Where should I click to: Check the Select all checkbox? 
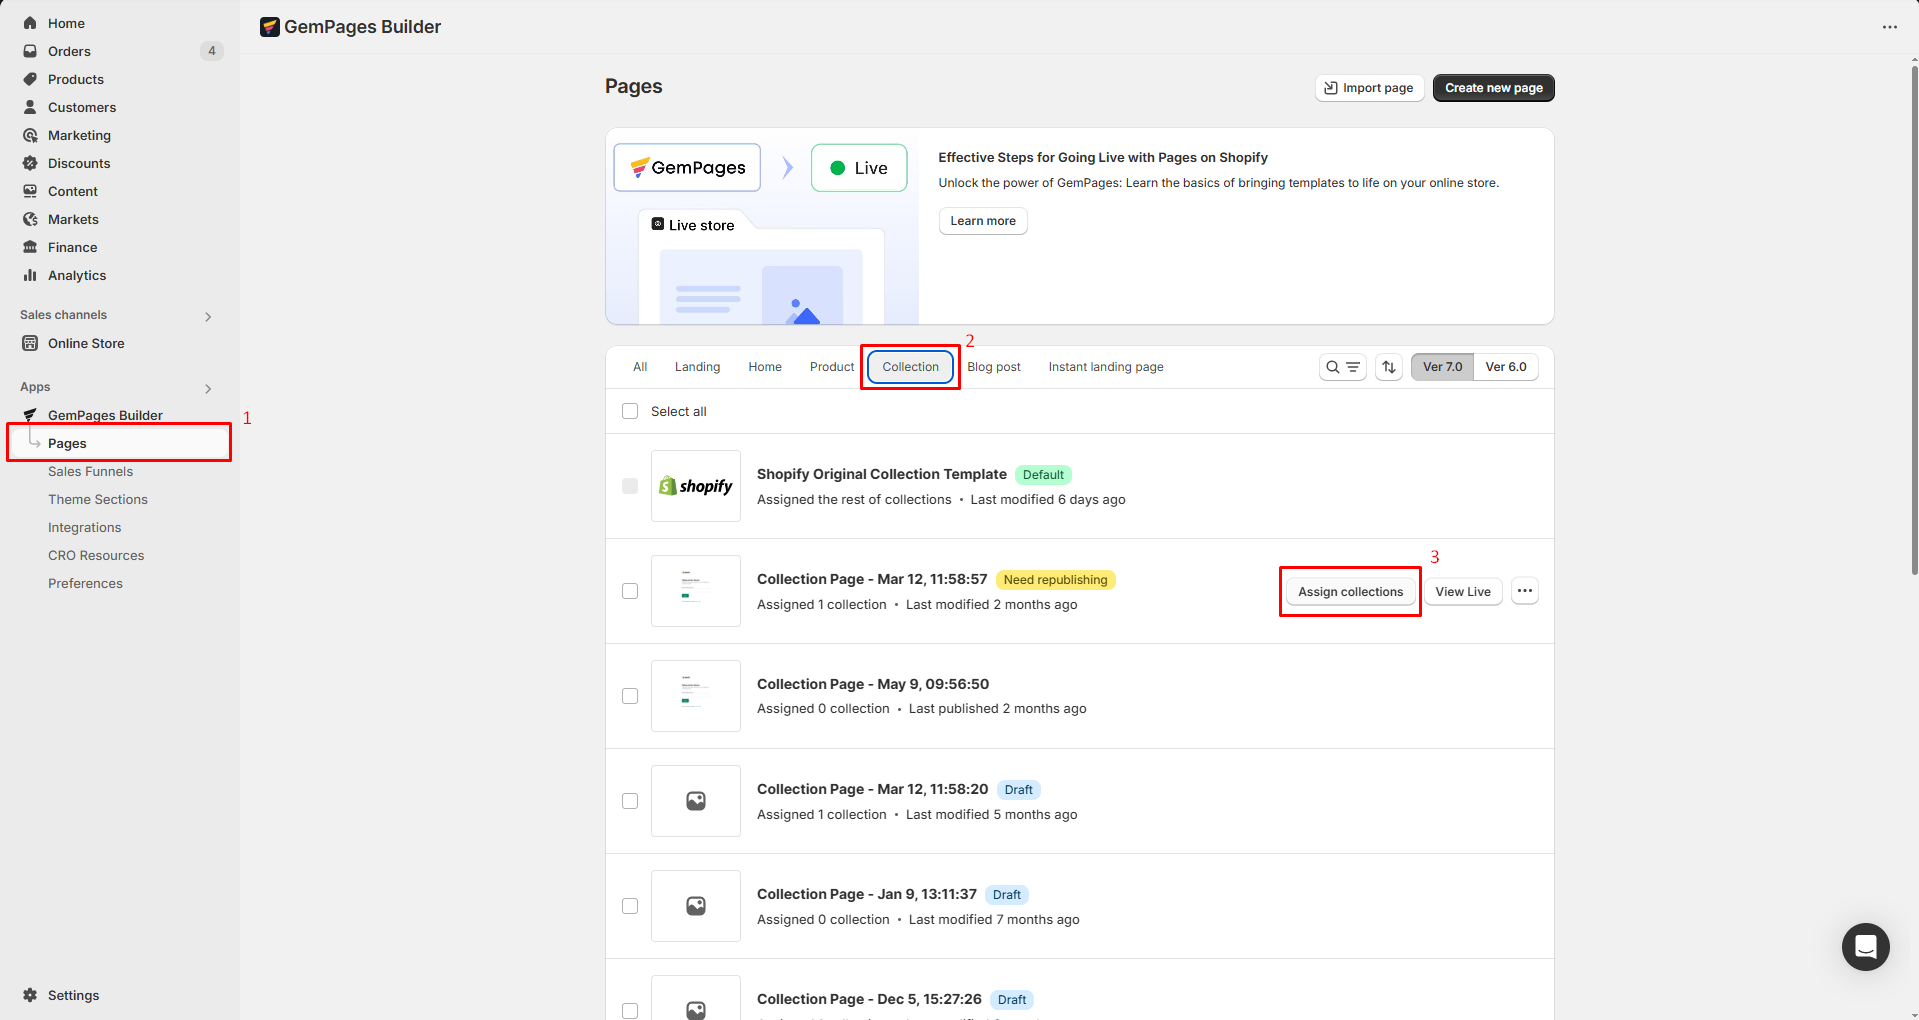pyautogui.click(x=630, y=411)
